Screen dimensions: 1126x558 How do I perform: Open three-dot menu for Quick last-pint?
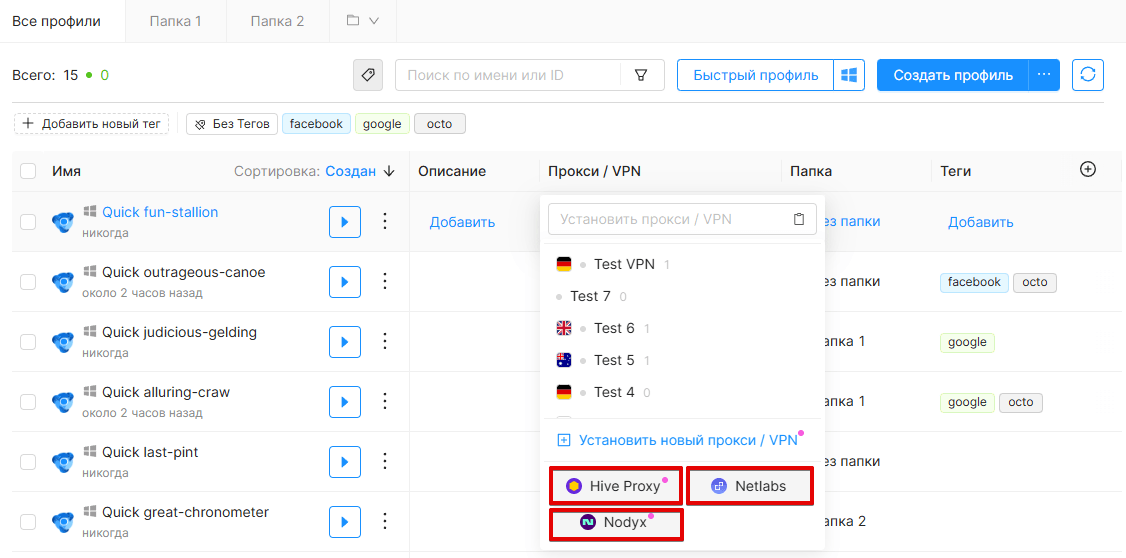(x=385, y=461)
